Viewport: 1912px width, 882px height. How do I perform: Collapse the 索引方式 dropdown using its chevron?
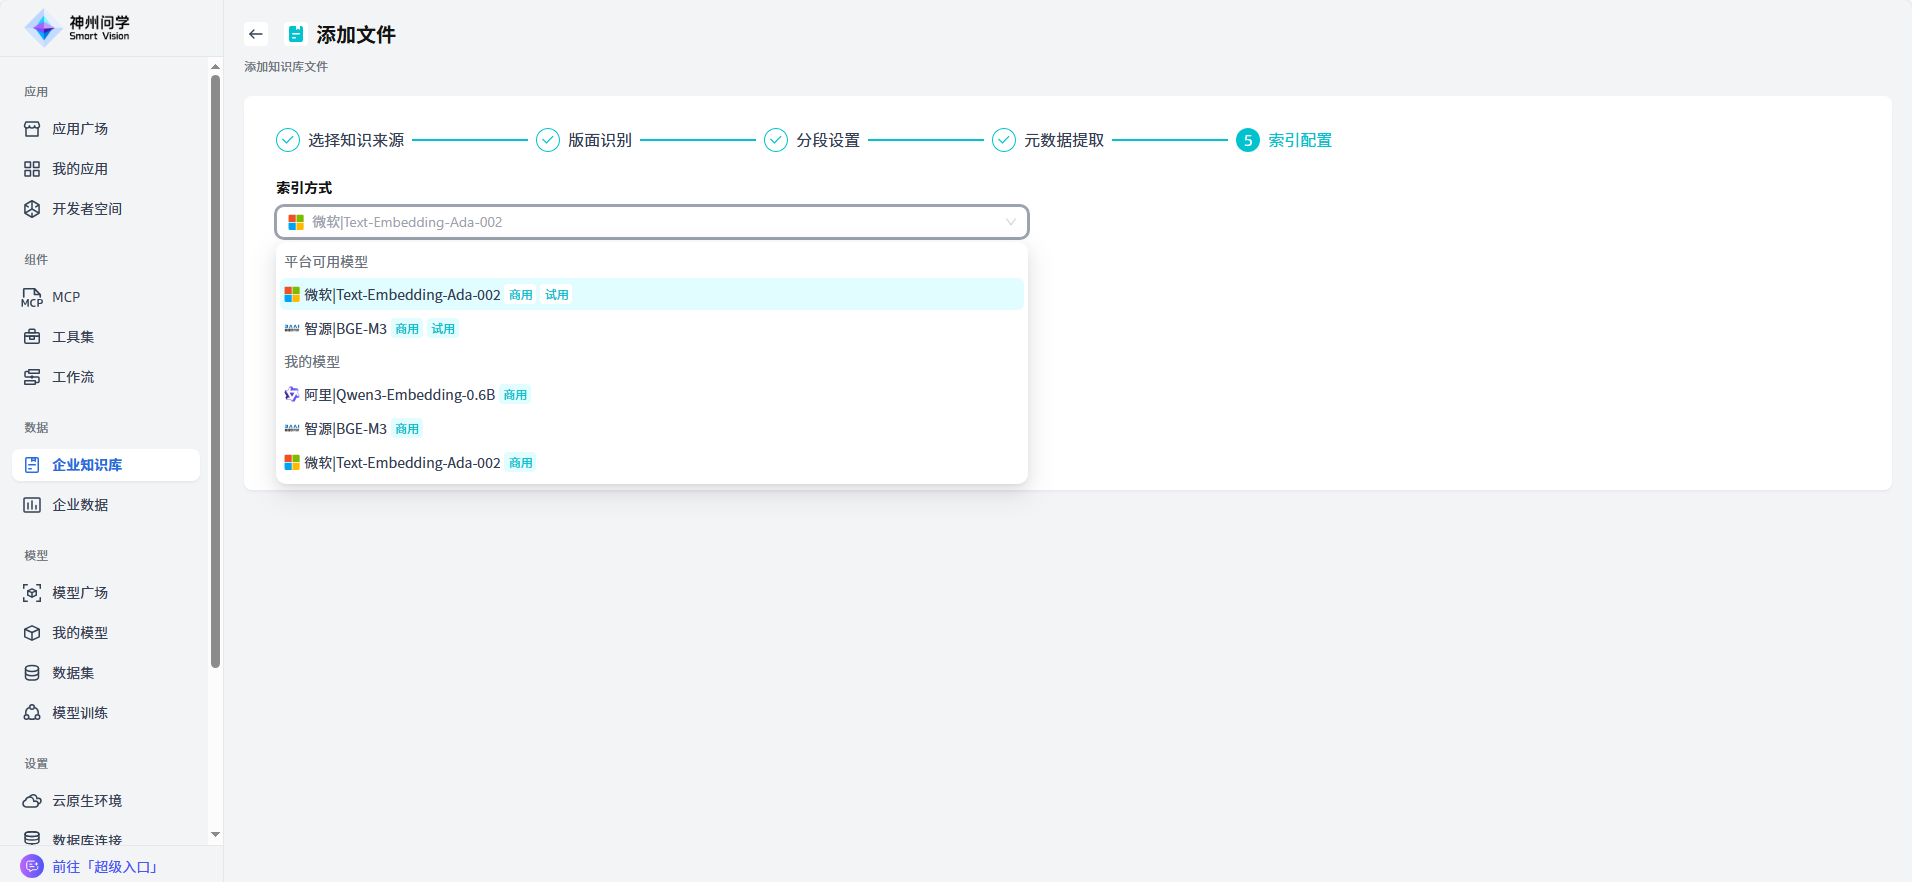tap(1010, 222)
